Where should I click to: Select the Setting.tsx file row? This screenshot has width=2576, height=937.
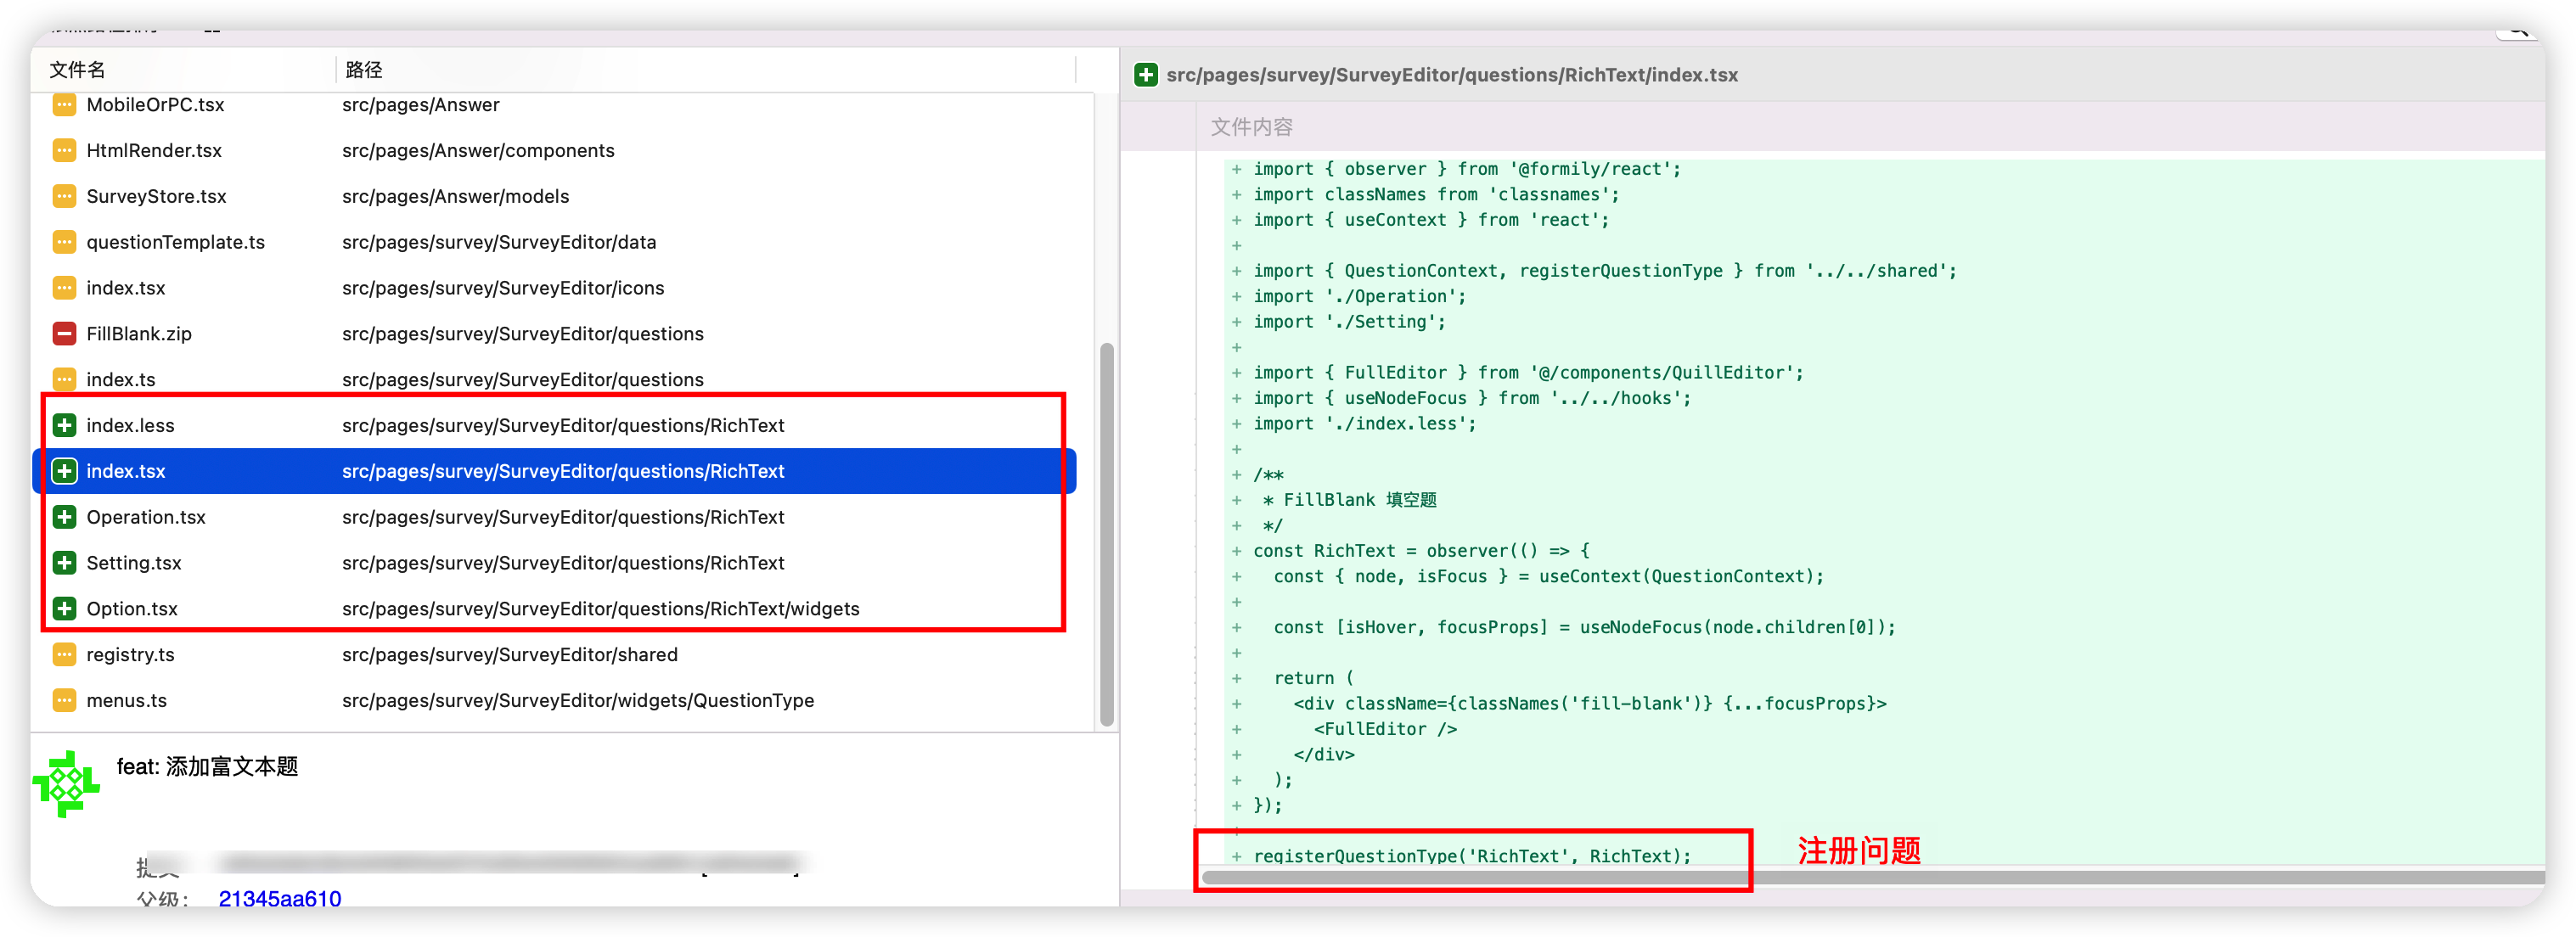555,564
